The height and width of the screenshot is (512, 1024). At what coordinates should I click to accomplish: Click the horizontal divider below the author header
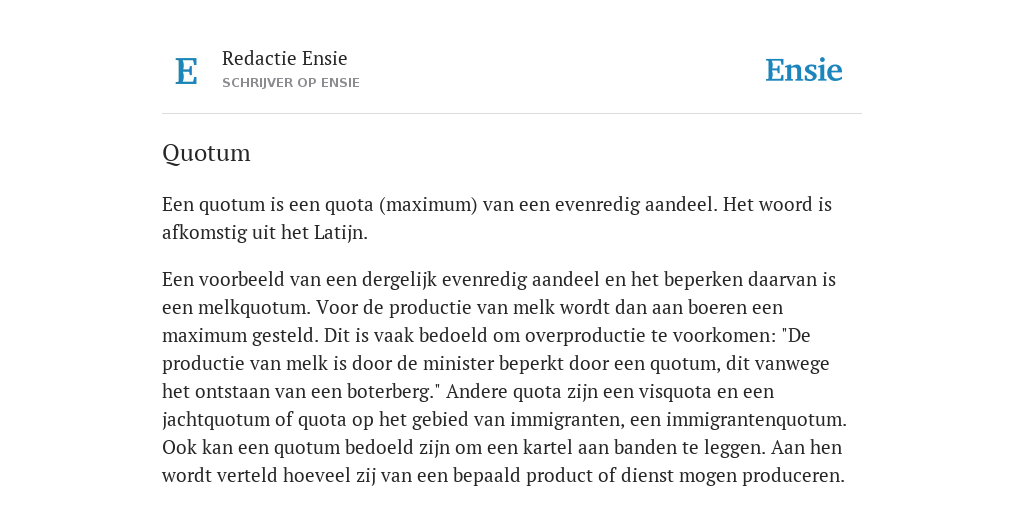click(512, 114)
